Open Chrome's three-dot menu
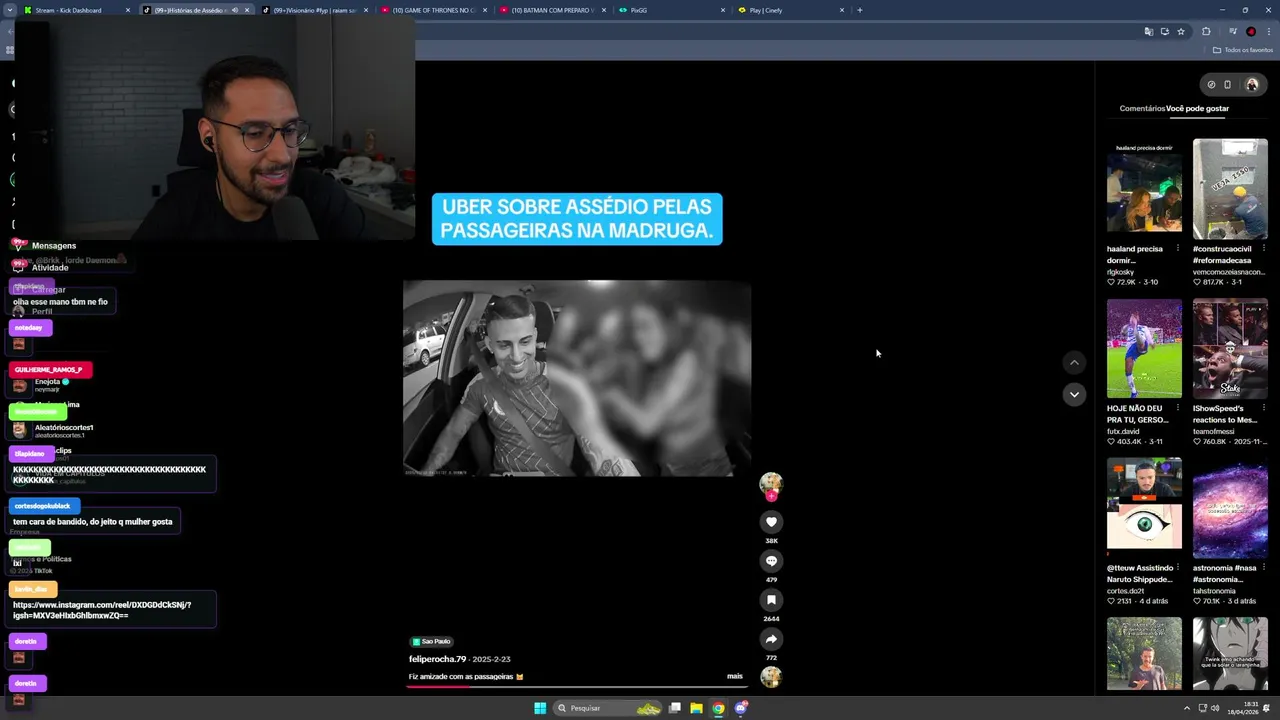Screen dimensions: 1280x720 (1268, 32)
